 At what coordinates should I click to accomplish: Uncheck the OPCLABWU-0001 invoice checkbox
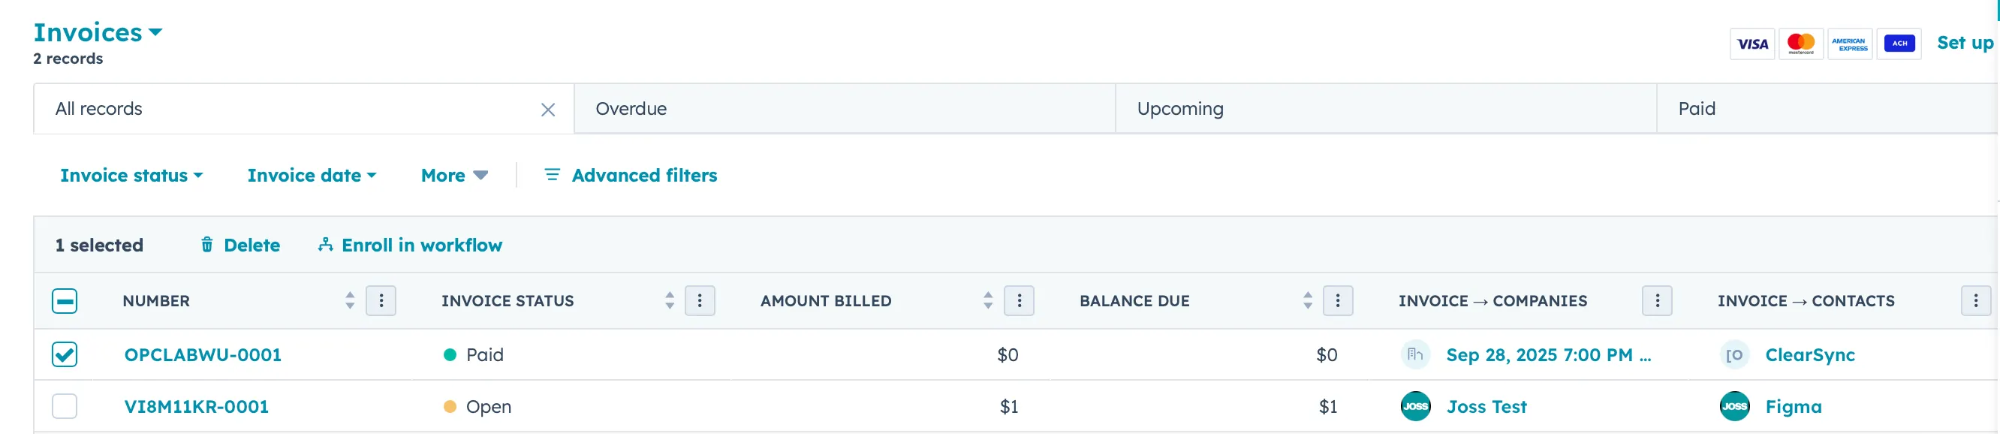(65, 355)
